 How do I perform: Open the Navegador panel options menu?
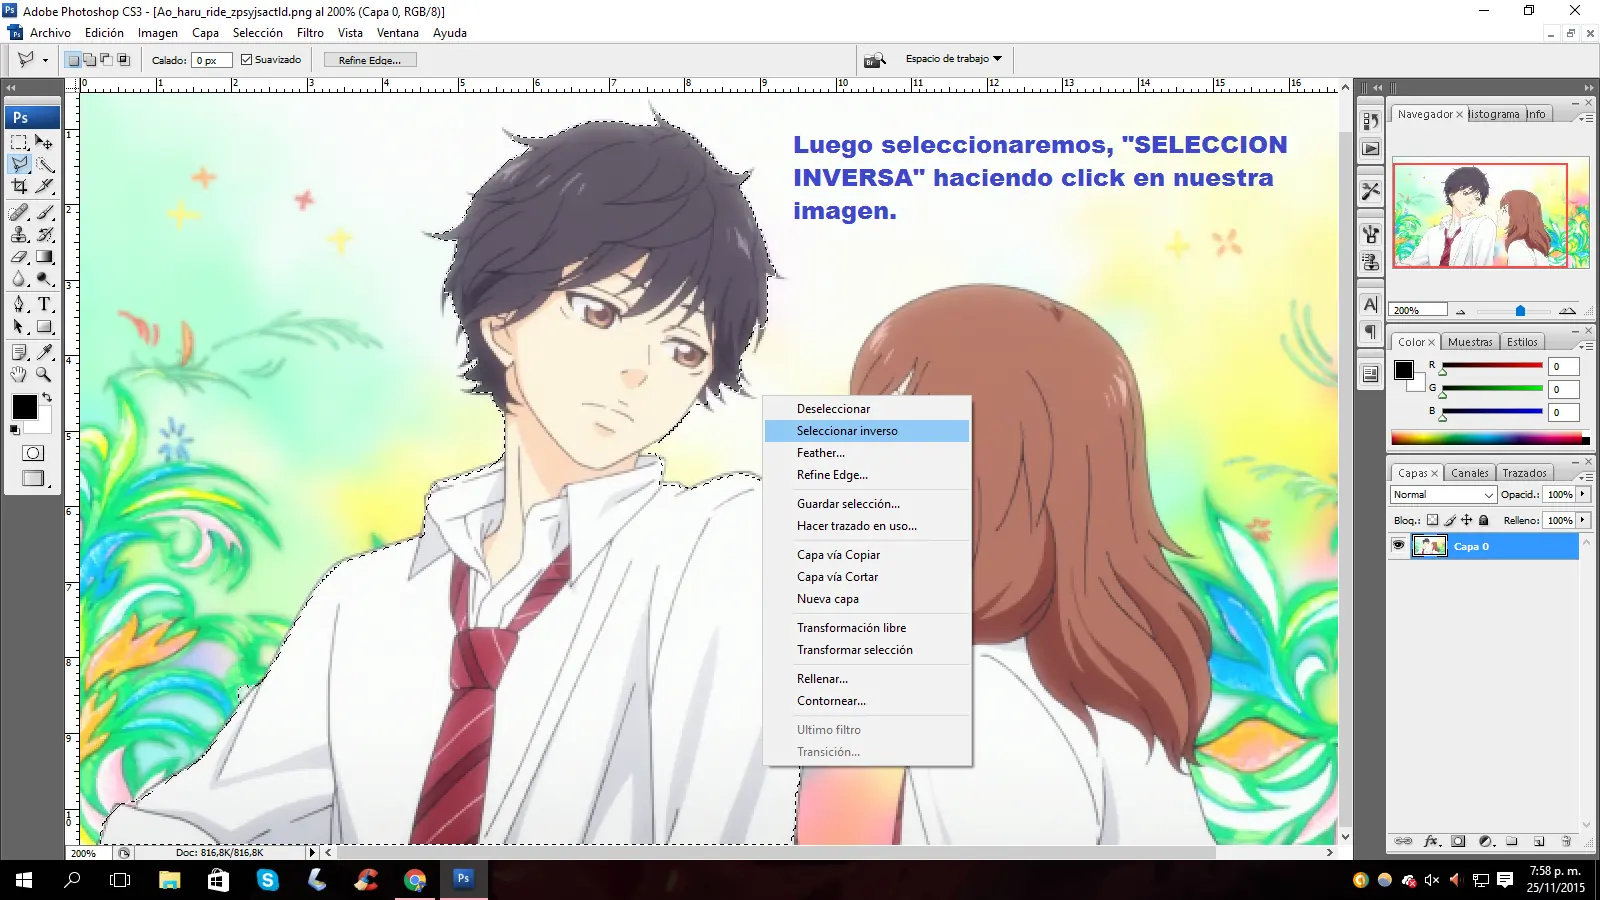[1585, 117]
